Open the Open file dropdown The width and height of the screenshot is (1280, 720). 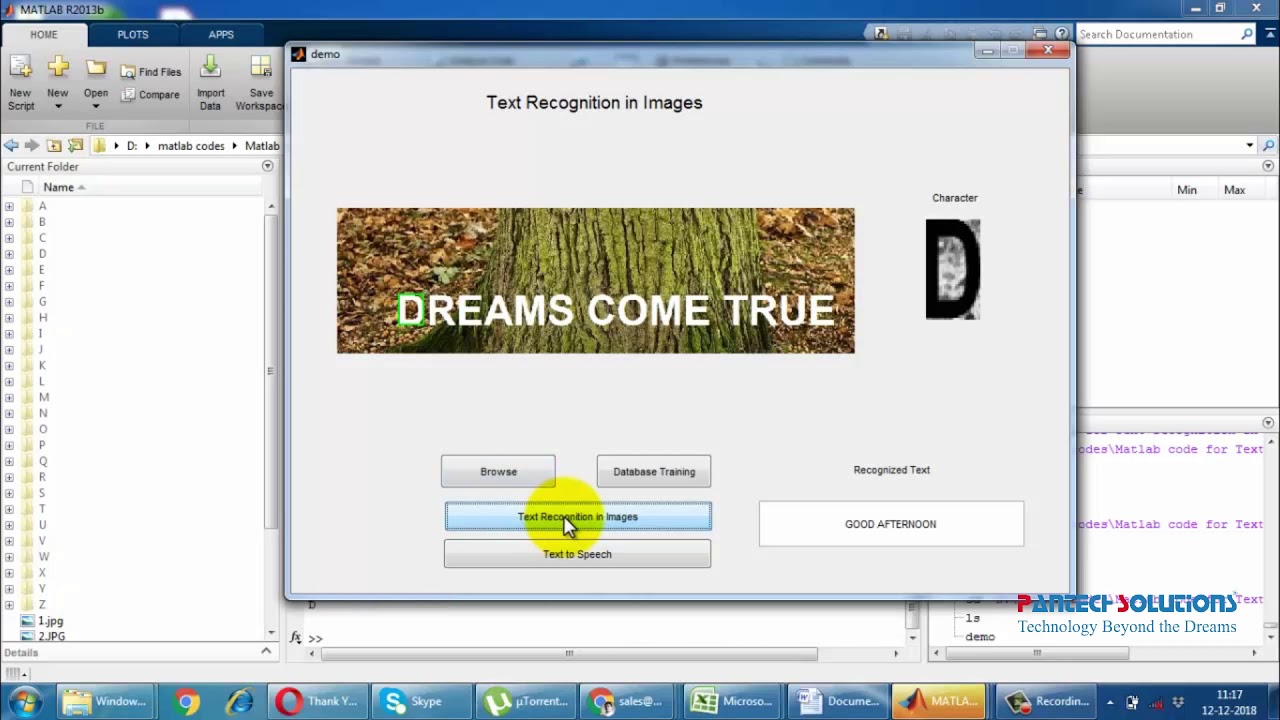click(96, 106)
